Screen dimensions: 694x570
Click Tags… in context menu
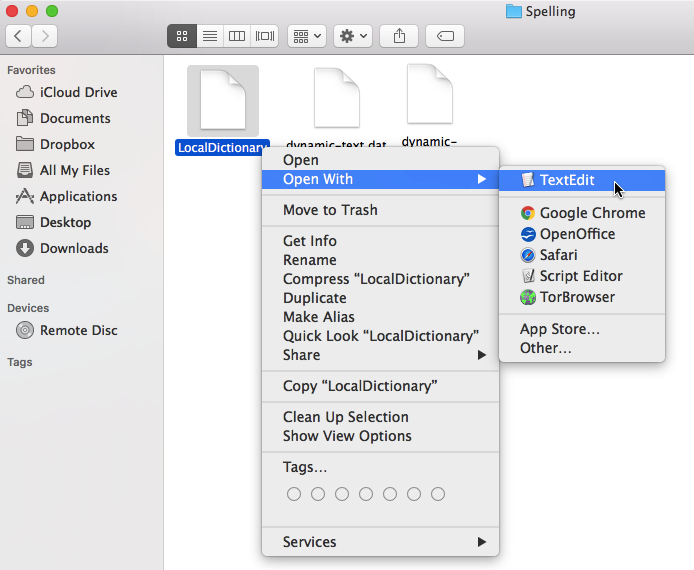(380, 467)
